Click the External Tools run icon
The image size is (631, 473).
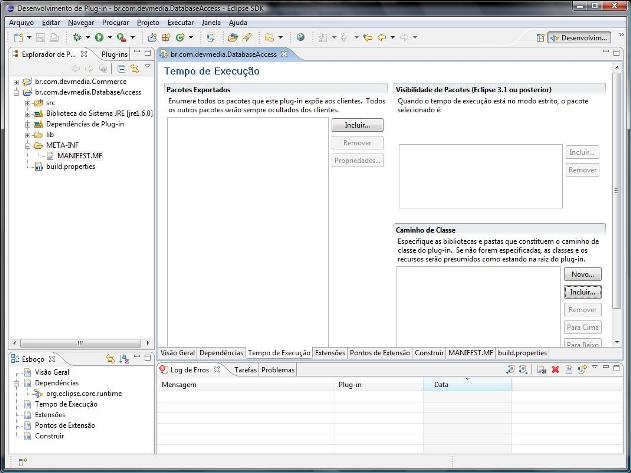point(121,37)
